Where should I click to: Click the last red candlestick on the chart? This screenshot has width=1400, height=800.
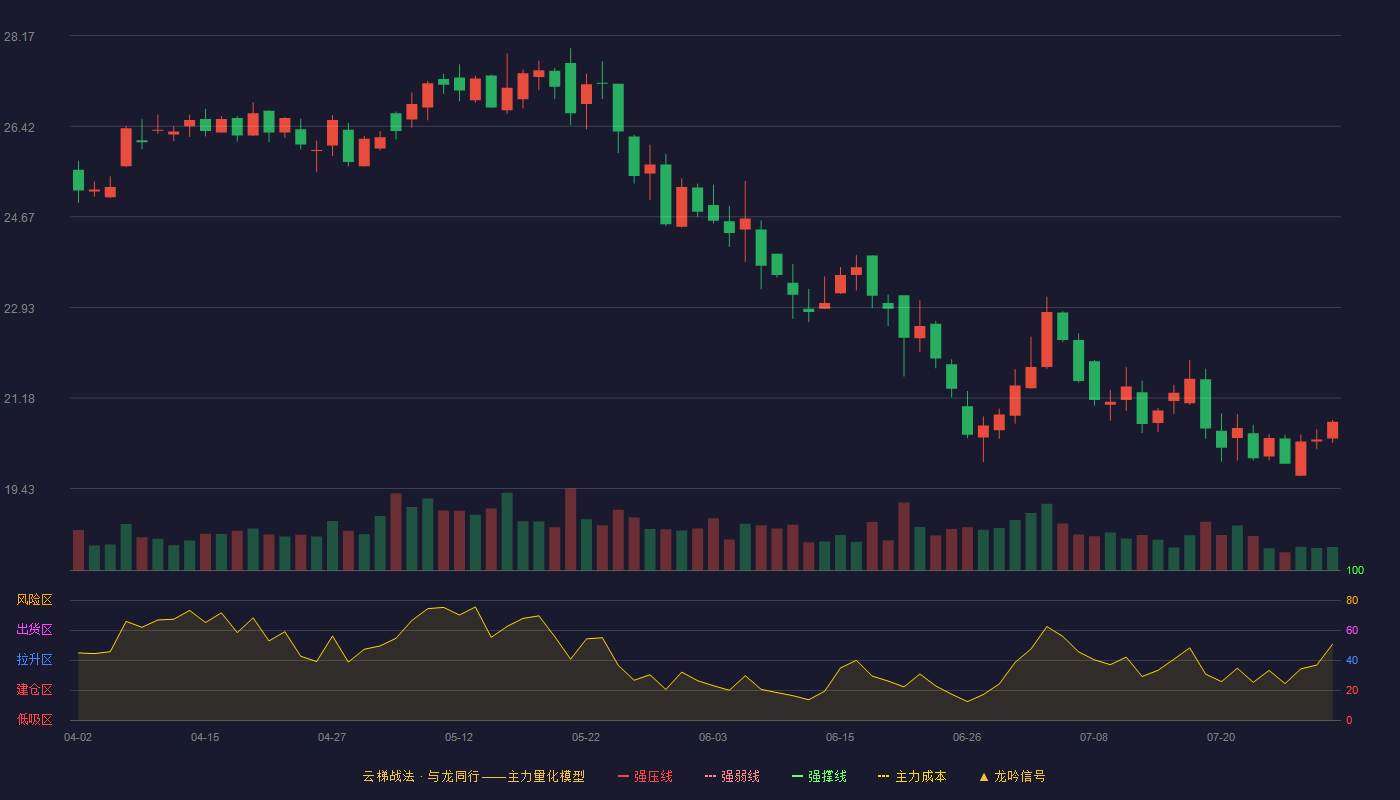1332,430
